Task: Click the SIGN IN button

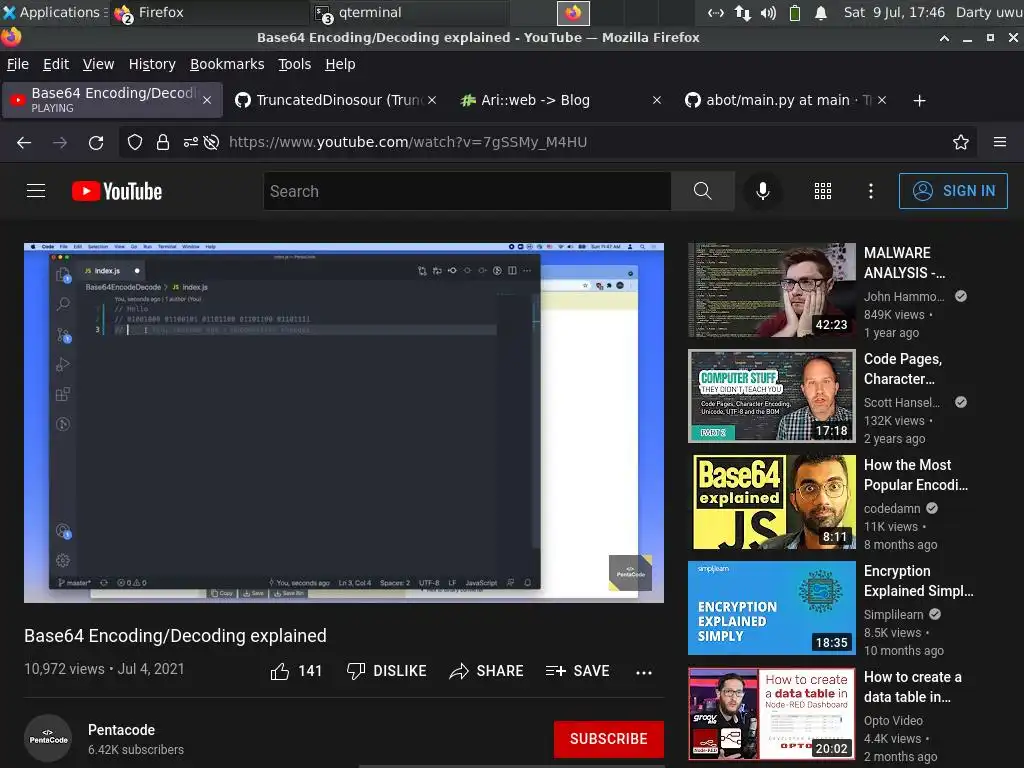Action: pyautogui.click(x=953, y=191)
